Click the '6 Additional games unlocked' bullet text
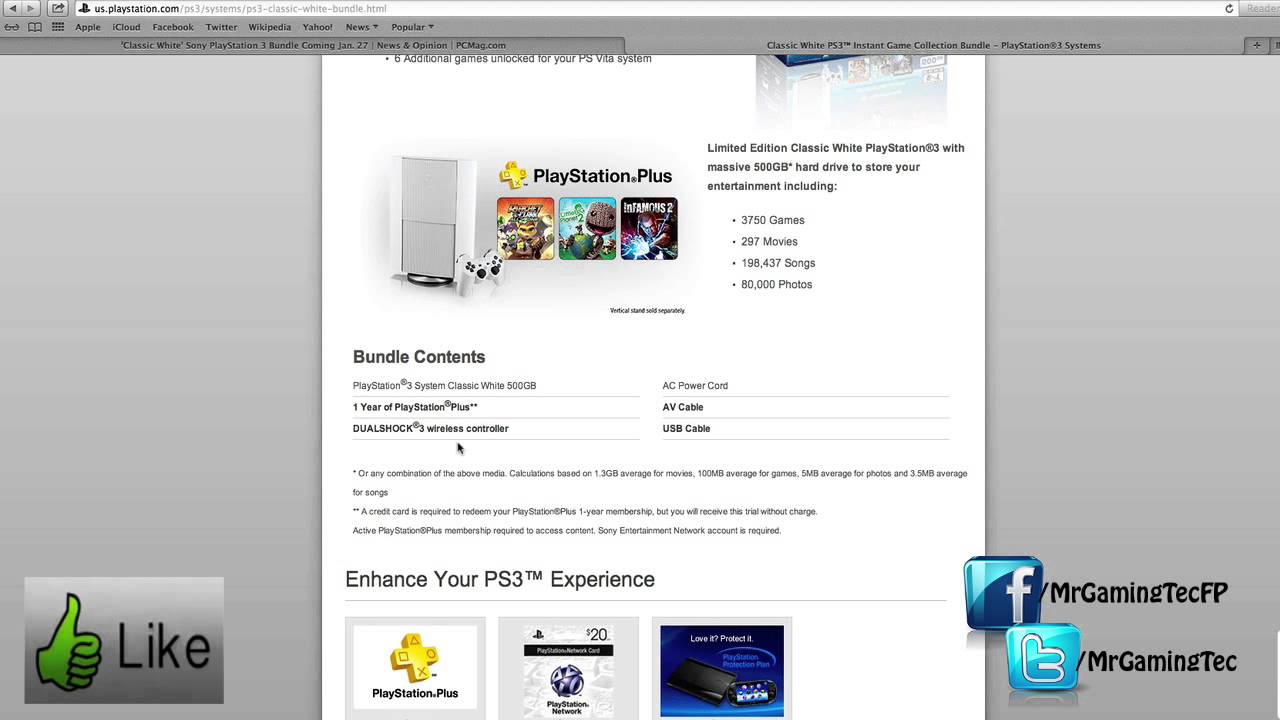The height and width of the screenshot is (720, 1280). (x=522, y=58)
